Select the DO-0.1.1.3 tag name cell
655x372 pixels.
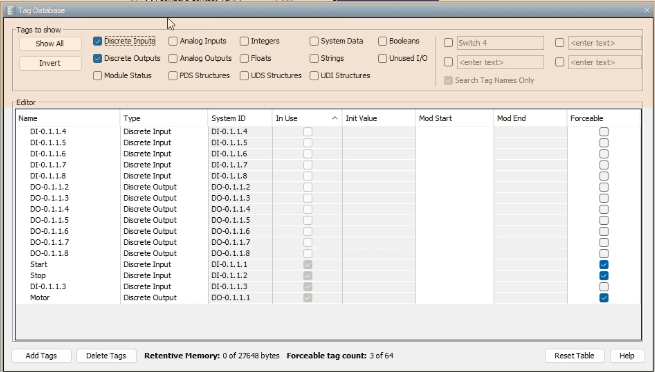point(68,198)
